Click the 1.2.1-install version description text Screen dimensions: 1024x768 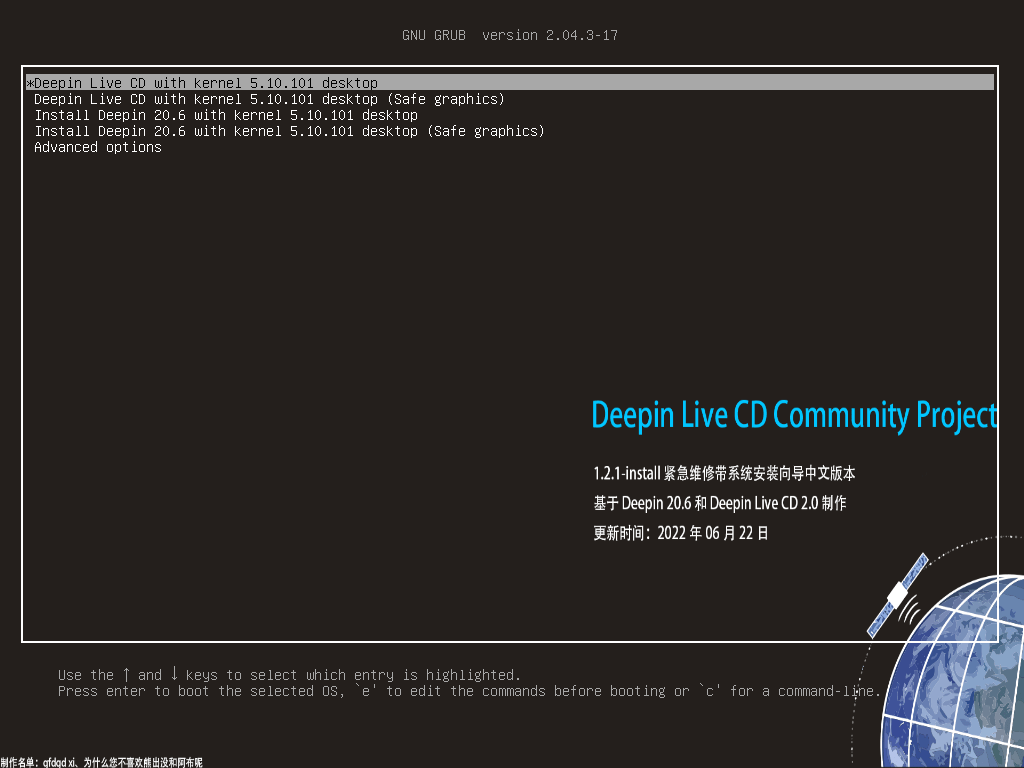(723, 473)
